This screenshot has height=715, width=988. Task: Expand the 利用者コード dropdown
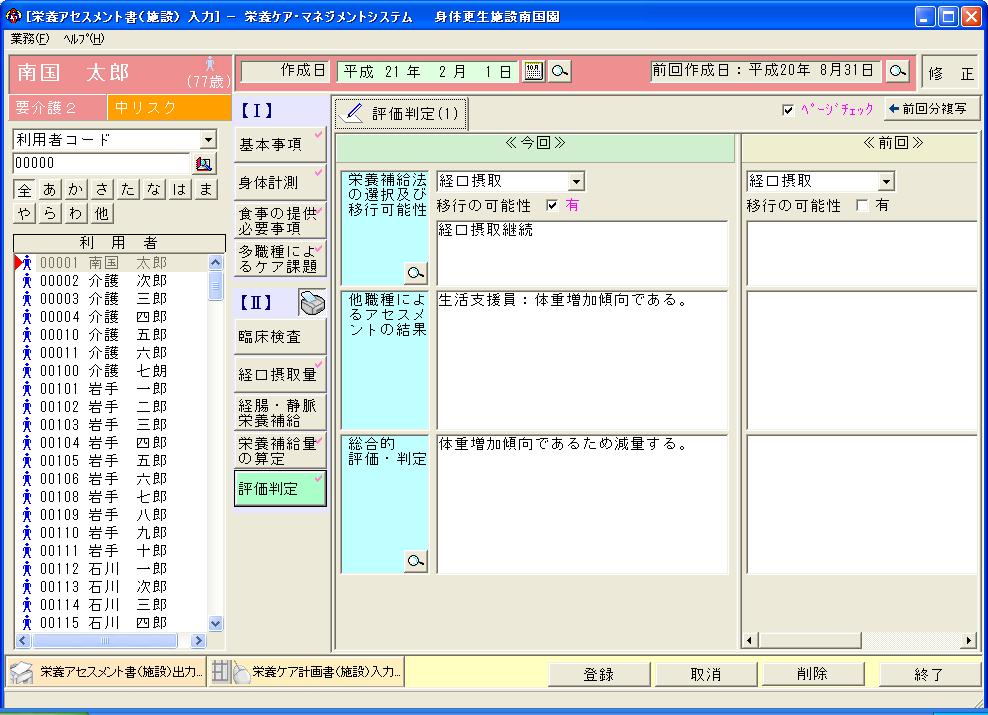tap(208, 140)
